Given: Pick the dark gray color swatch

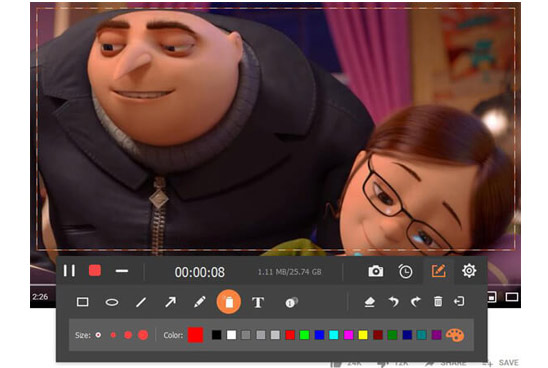Looking at the screenshot, I should click(246, 335).
